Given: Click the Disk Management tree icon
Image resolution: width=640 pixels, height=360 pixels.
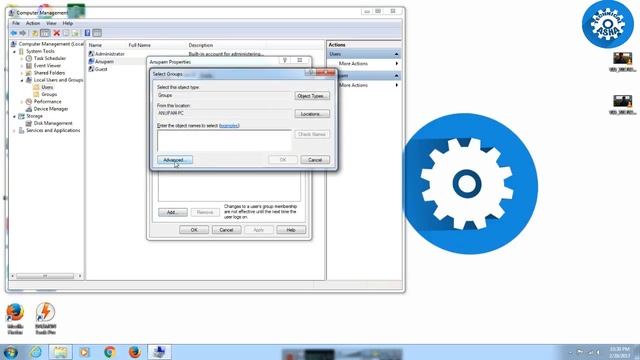Looking at the screenshot, I should 29,123.
